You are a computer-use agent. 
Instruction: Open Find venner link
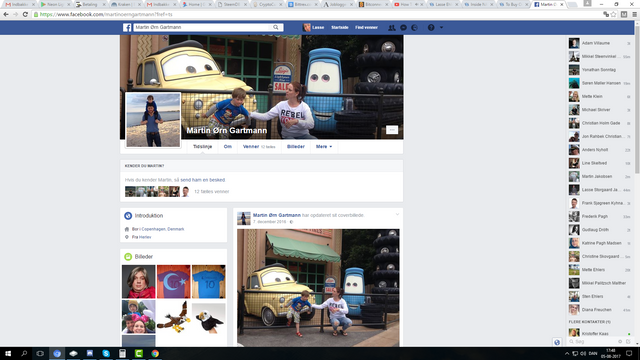click(x=366, y=27)
